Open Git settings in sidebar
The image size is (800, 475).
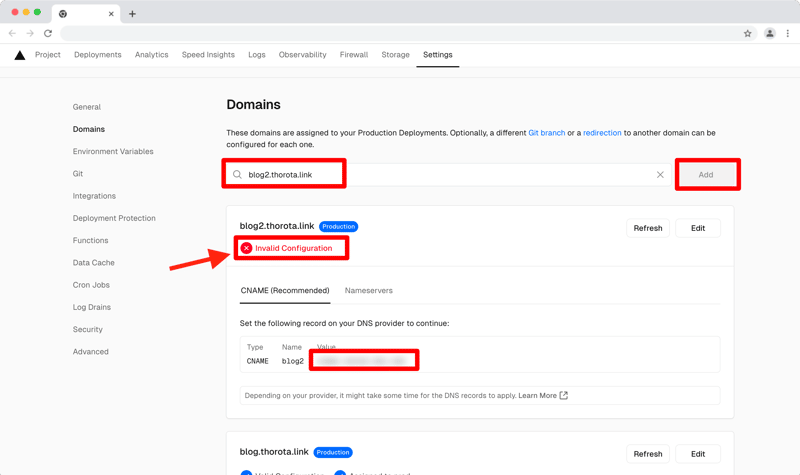(x=78, y=173)
